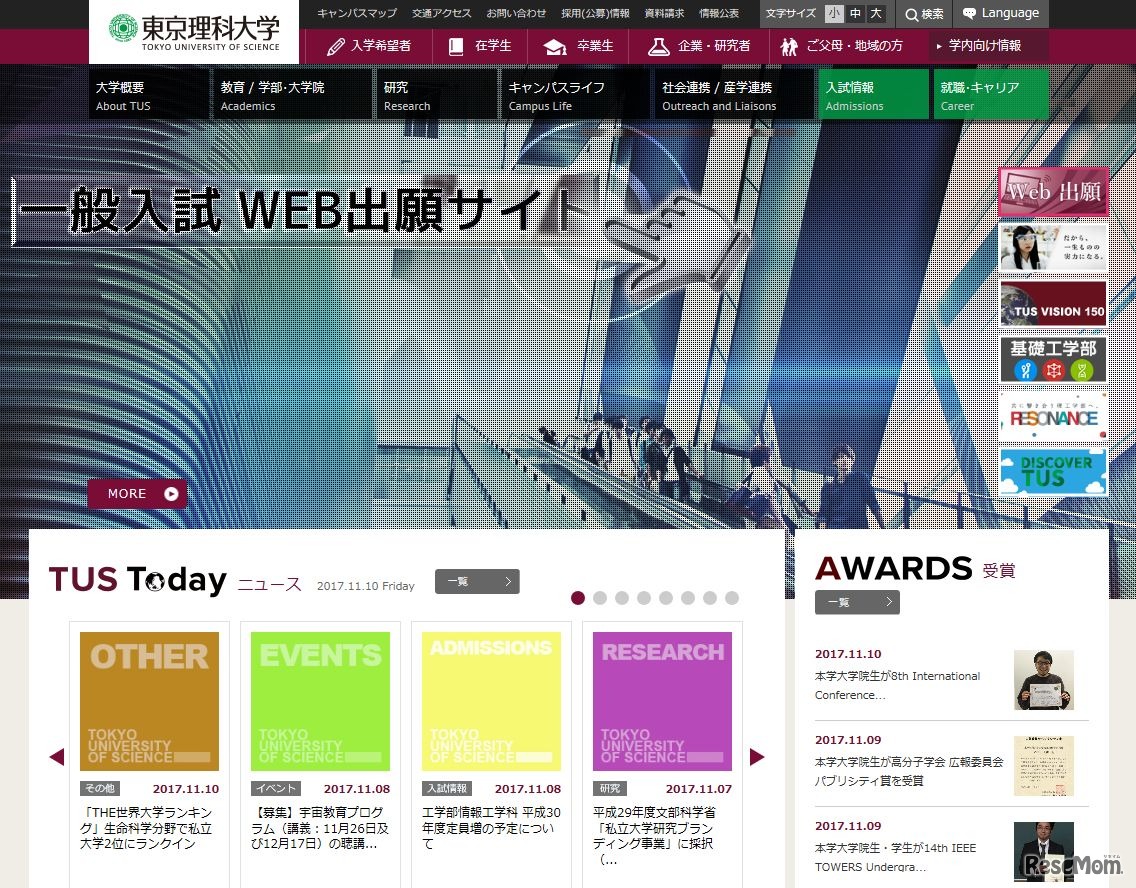The height and width of the screenshot is (888, 1136).
Task: Open the THE世界大学ランキング news headline
Action: (147, 829)
